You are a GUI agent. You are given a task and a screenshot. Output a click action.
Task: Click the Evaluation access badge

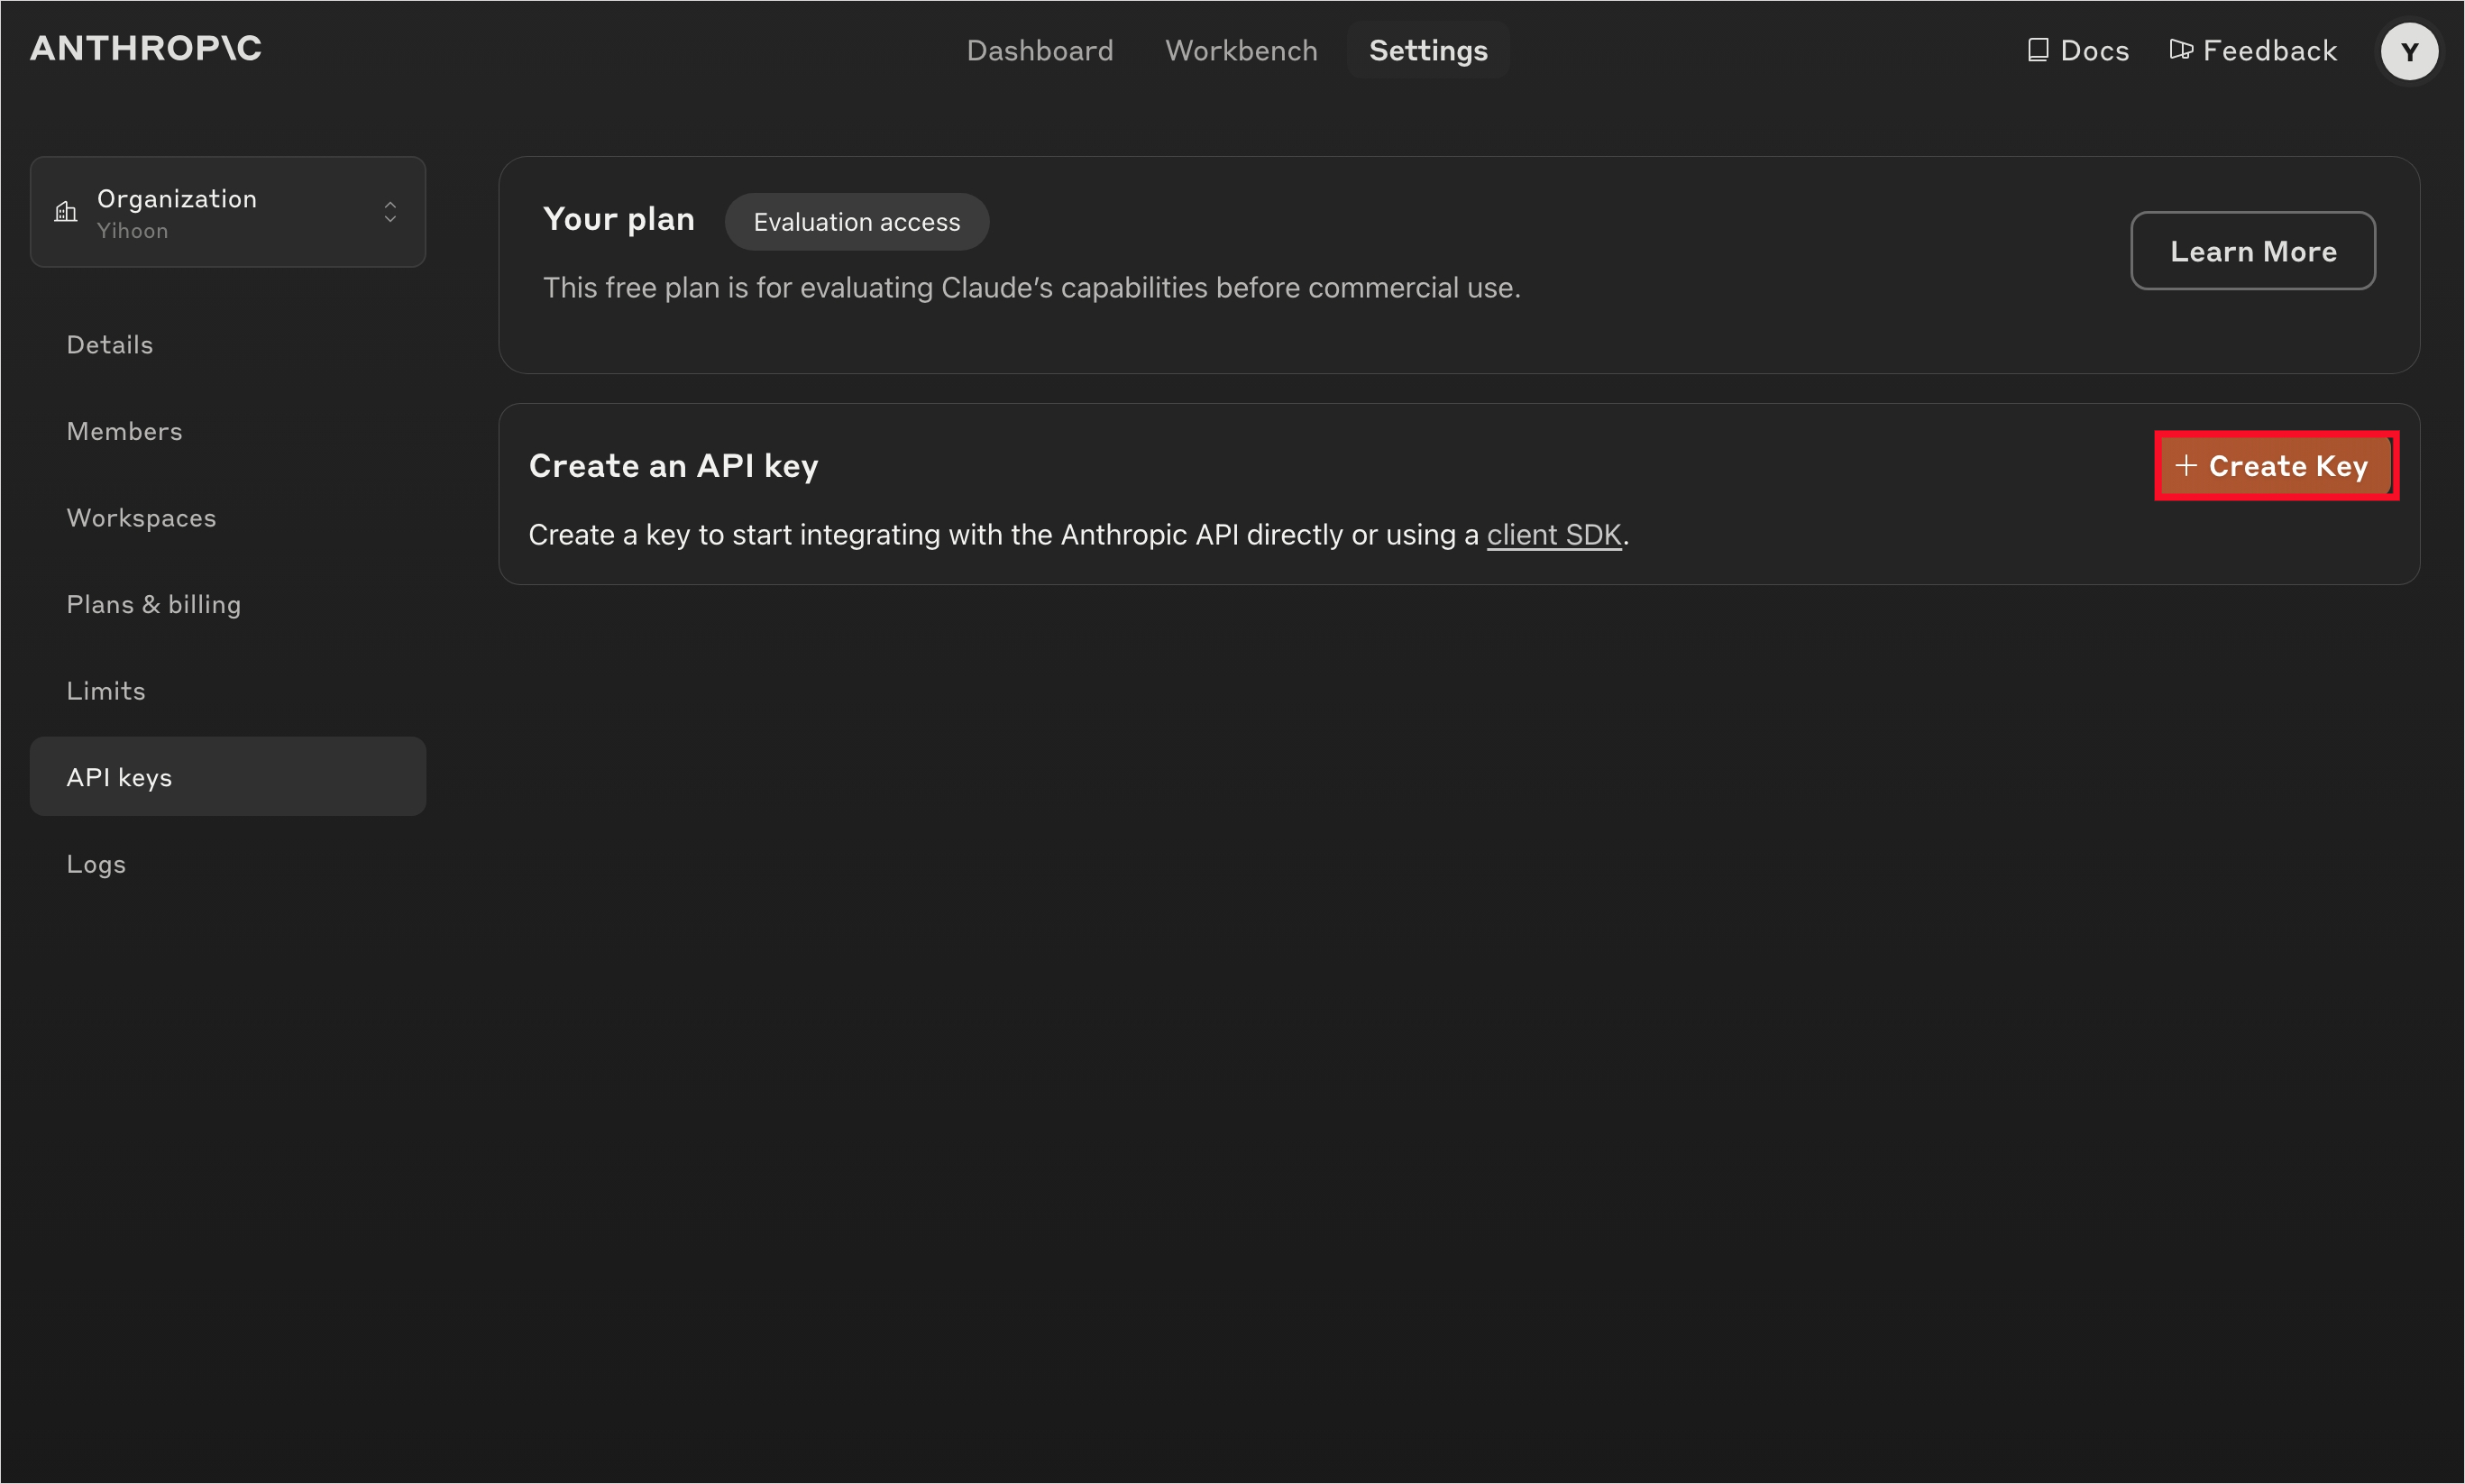tap(856, 222)
